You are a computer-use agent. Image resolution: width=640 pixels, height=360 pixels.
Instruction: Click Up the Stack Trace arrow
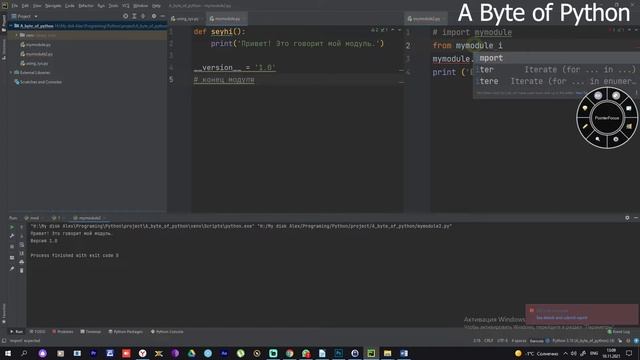(x=22, y=227)
